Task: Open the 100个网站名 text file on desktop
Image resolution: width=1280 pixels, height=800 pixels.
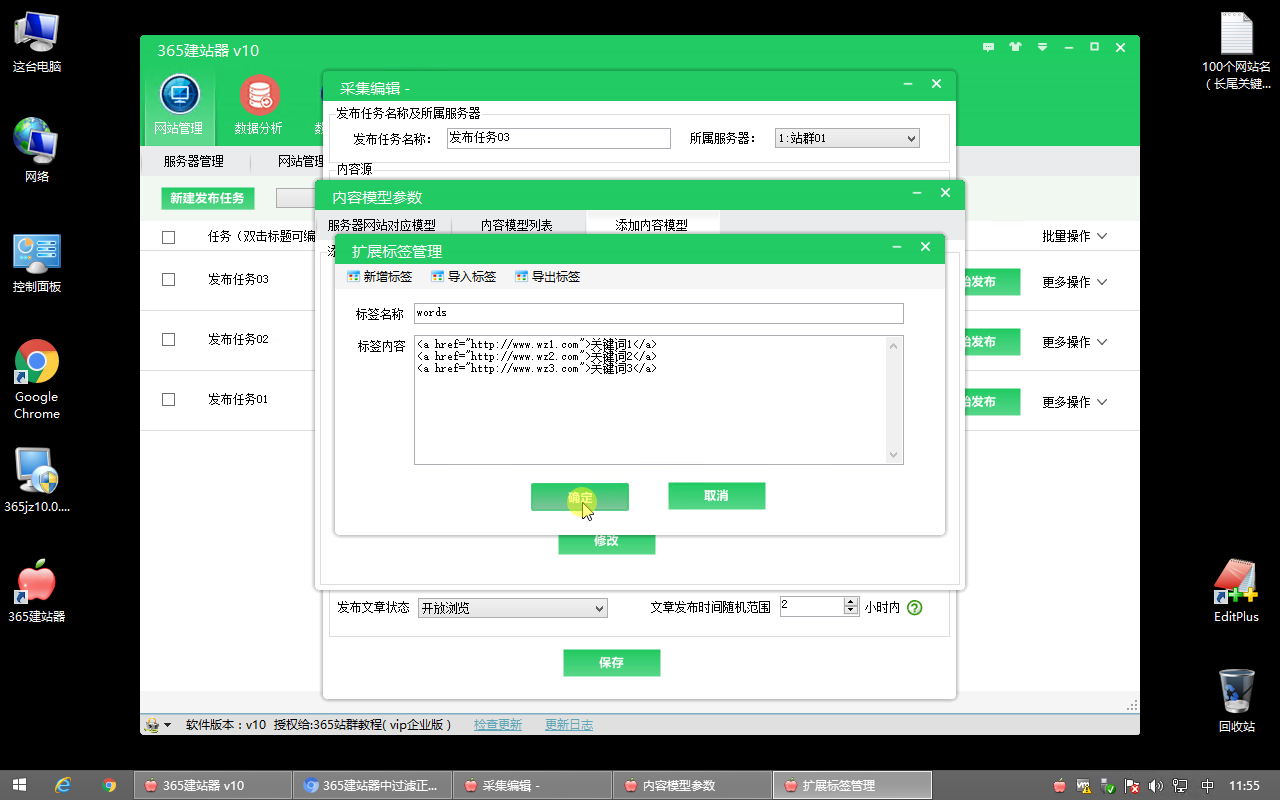Action: click(x=1237, y=50)
